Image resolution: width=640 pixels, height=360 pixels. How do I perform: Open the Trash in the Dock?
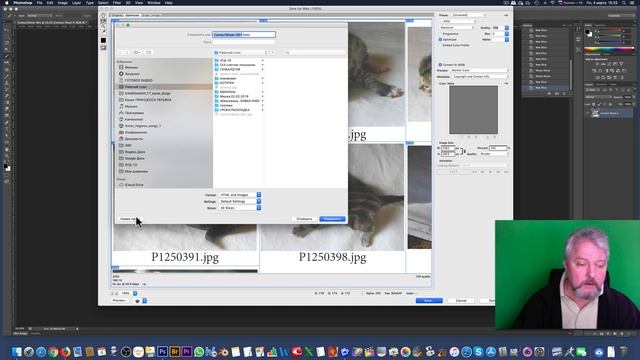click(x=623, y=351)
